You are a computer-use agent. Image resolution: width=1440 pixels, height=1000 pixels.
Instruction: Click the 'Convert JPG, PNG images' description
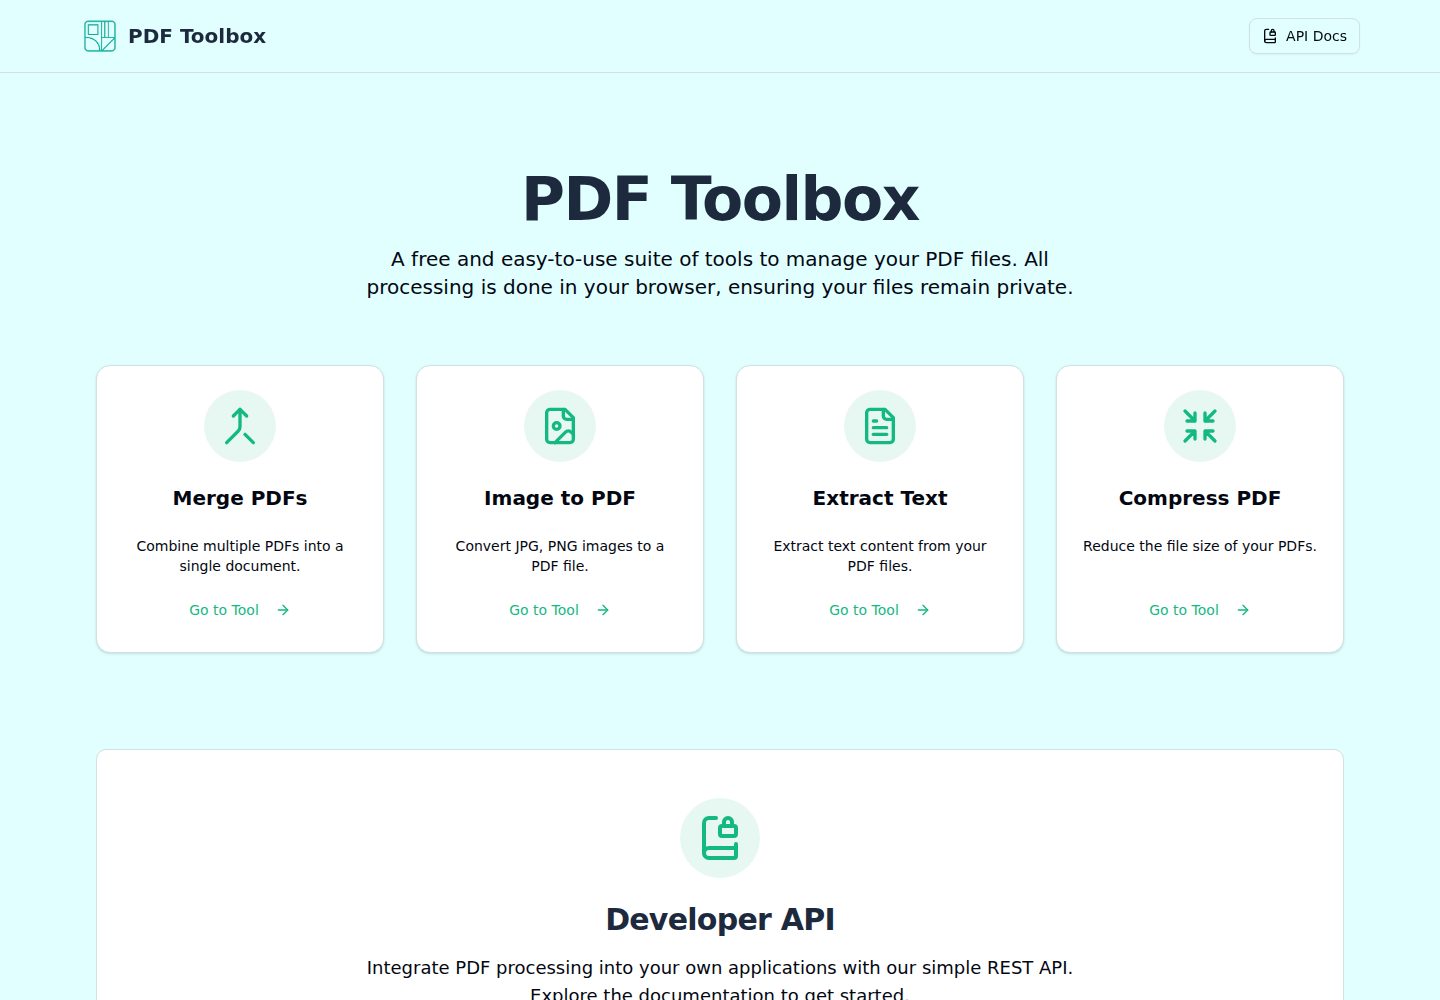pyautogui.click(x=560, y=556)
